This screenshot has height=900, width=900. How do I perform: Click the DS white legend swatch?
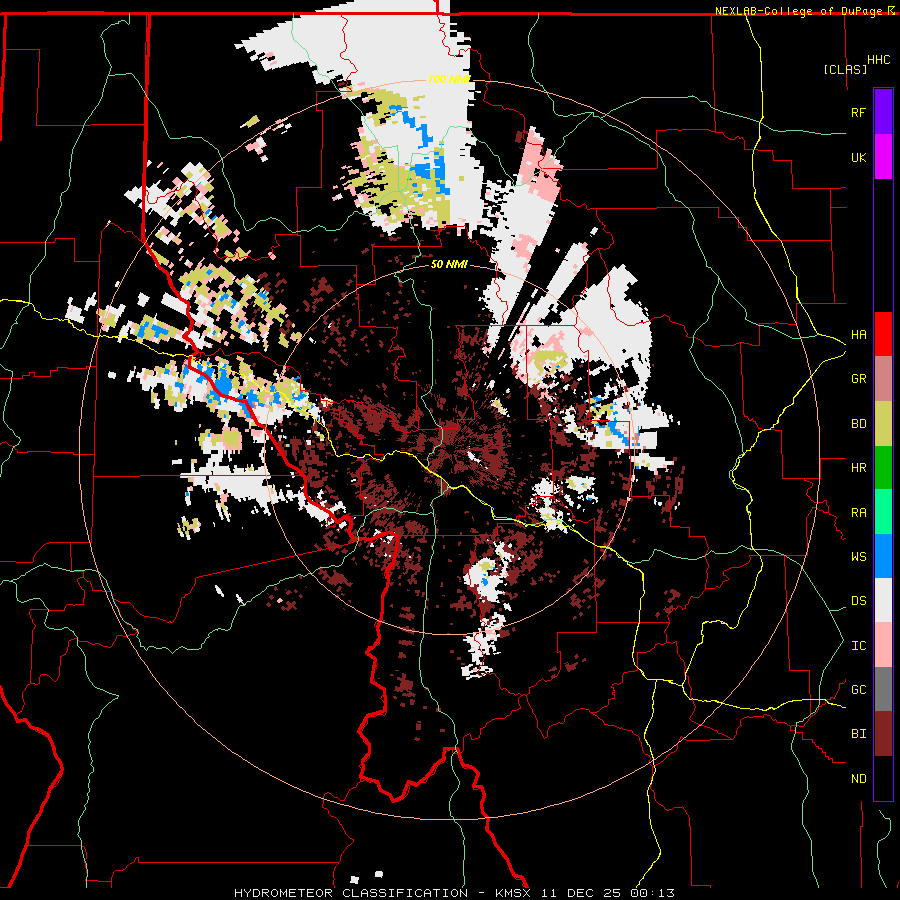click(883, 600)
